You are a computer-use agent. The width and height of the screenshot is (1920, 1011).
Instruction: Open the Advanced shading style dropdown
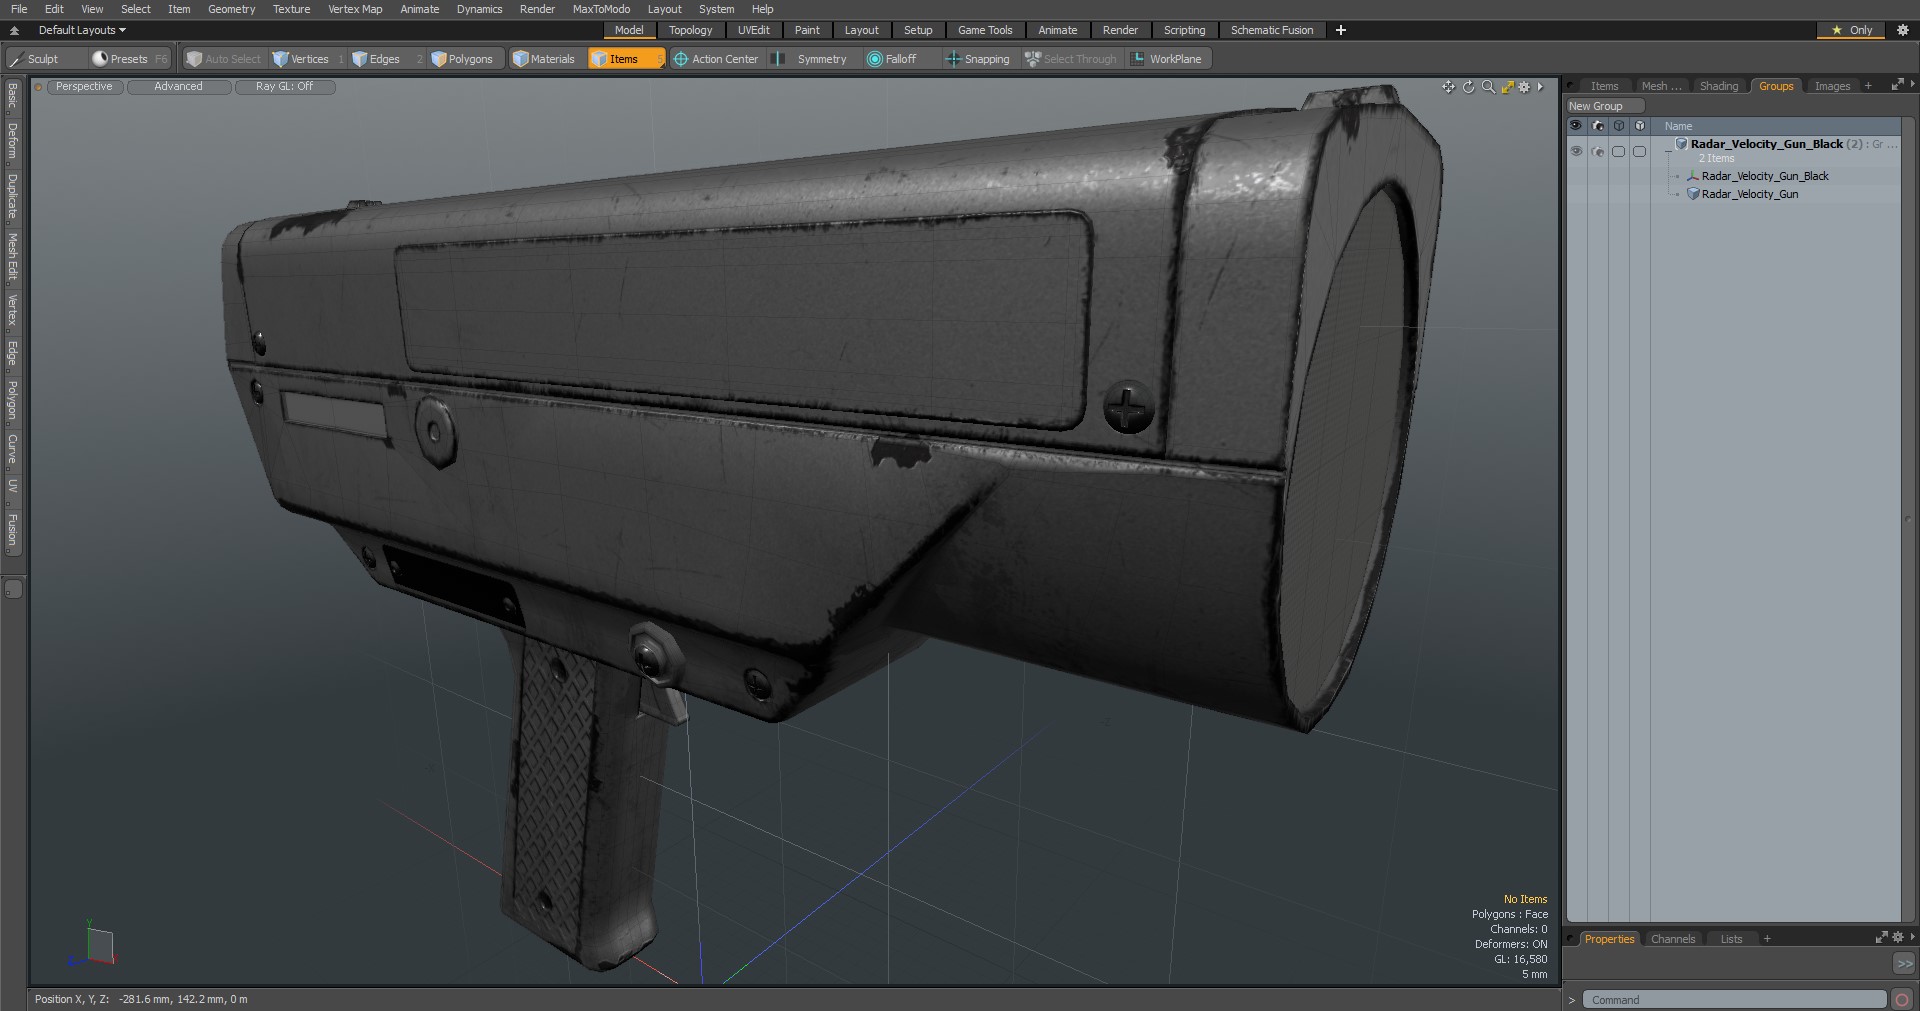click(179, 87)
